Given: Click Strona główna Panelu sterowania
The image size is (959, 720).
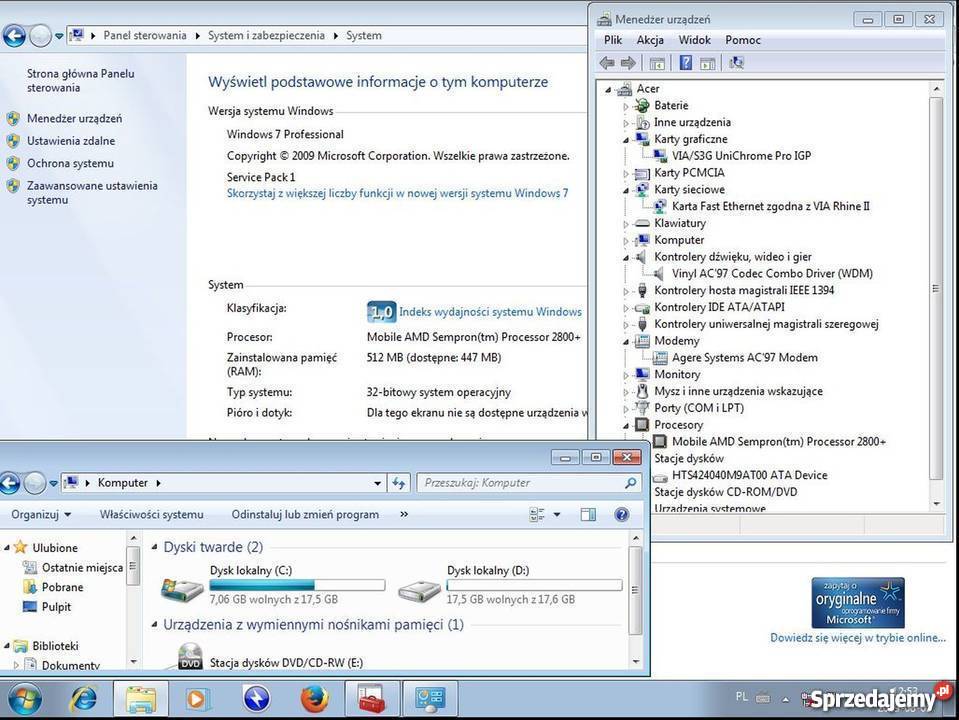Looking at the screenshot, I should point(80,80).
